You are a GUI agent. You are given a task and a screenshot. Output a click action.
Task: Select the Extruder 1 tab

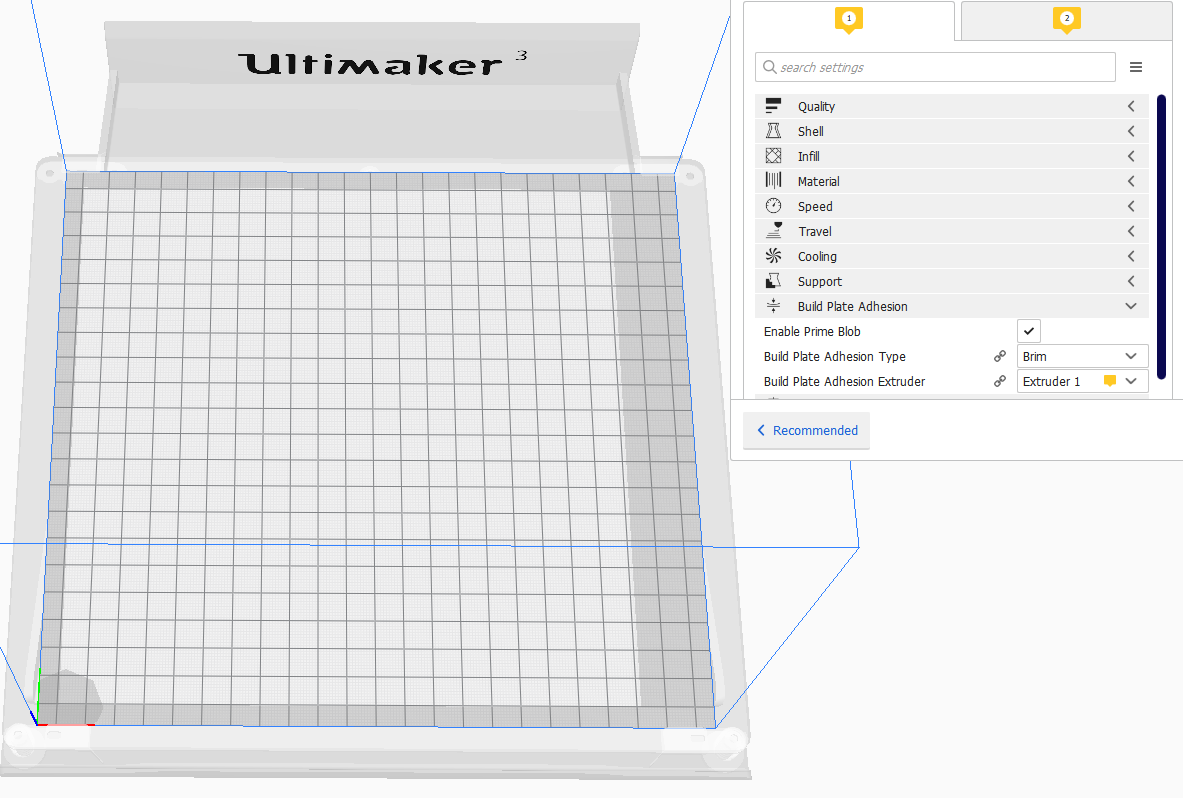pos(849,20)
